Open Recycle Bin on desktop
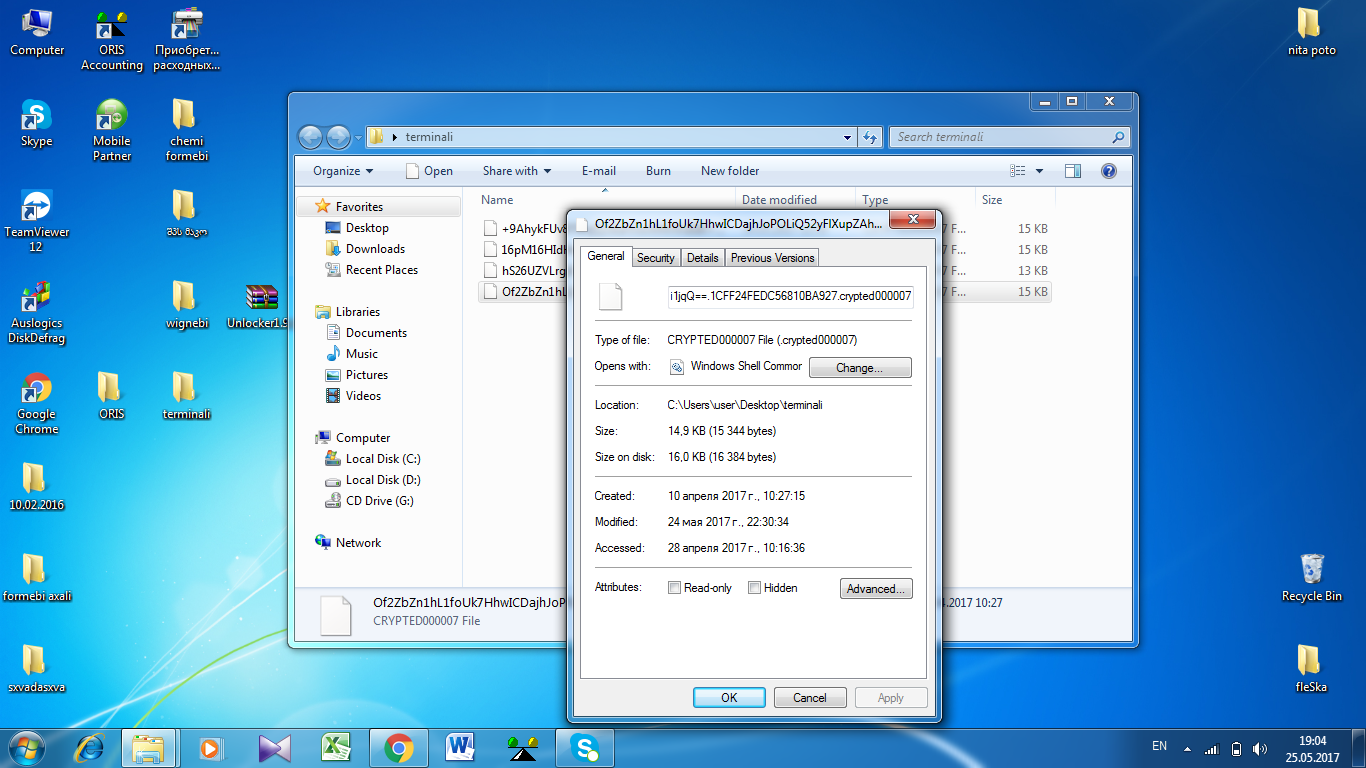This screenshot has width=1366, height=768. pos(1311,570)
